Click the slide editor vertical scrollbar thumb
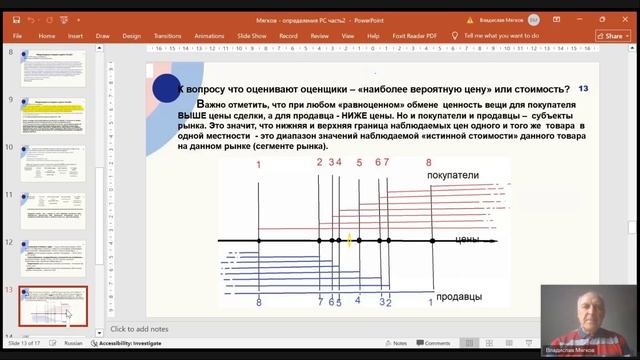640x360 pixels. pyautogui.click(x=632, y=227)
